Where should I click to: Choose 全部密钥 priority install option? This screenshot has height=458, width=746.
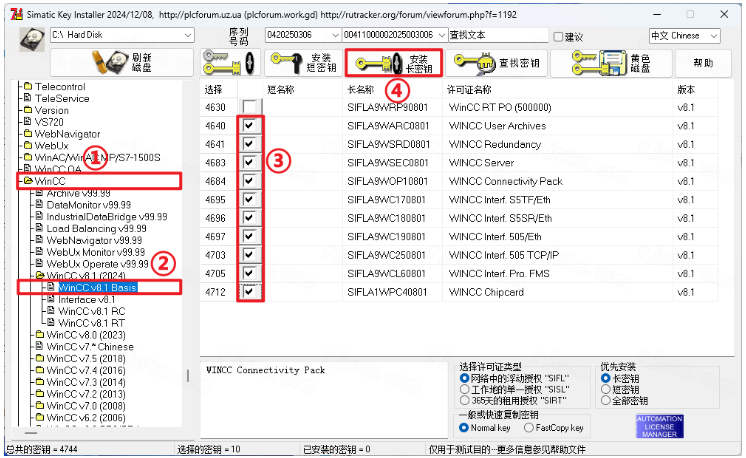click(606, 400)
